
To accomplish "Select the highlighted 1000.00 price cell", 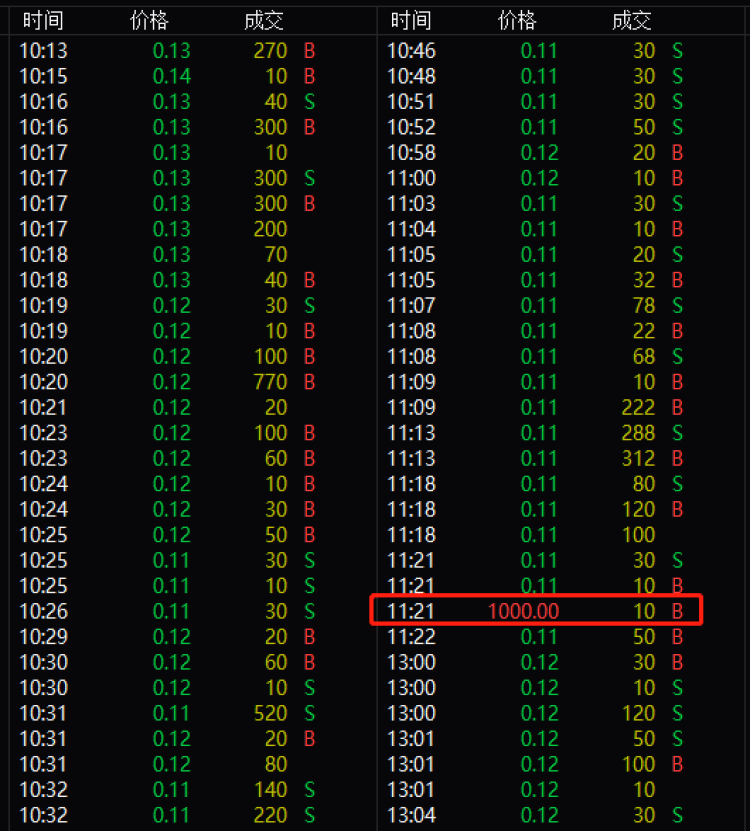I will coord(523,611).
